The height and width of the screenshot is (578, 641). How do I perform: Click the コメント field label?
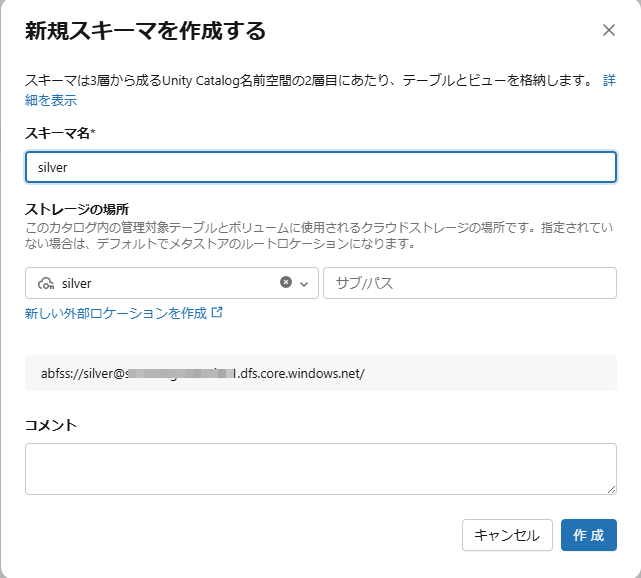point(51,425)
